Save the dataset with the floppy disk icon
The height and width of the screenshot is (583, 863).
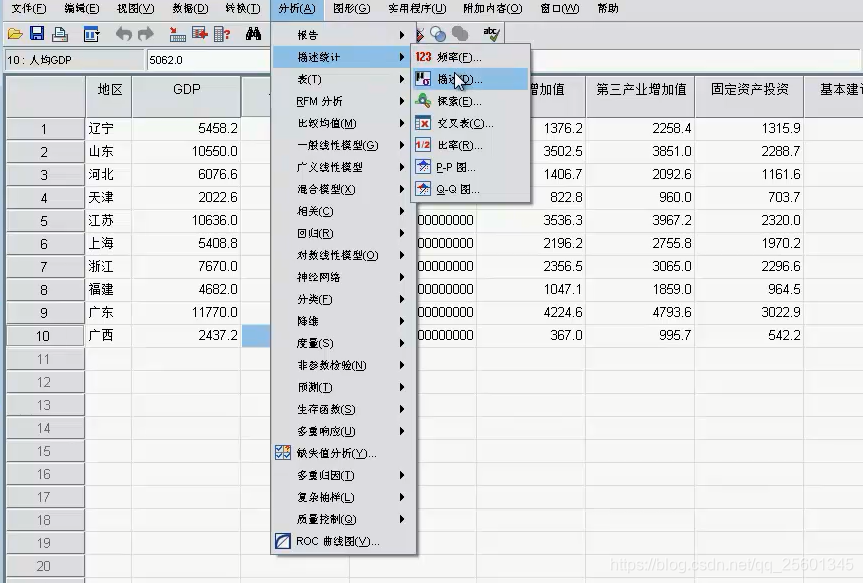37,34
